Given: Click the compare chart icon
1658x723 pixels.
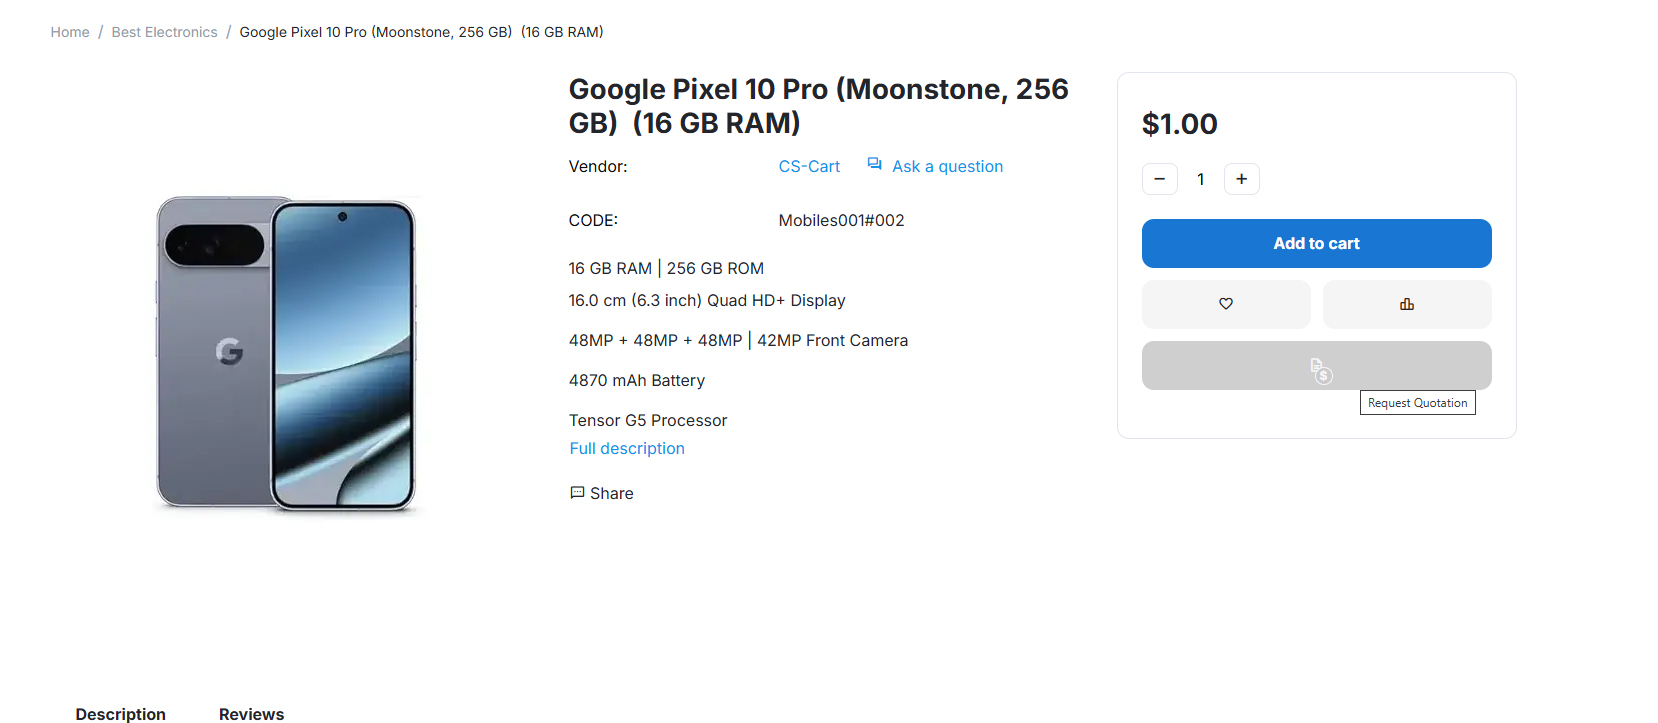Looking at the screenshot, I should (1407, 304).
